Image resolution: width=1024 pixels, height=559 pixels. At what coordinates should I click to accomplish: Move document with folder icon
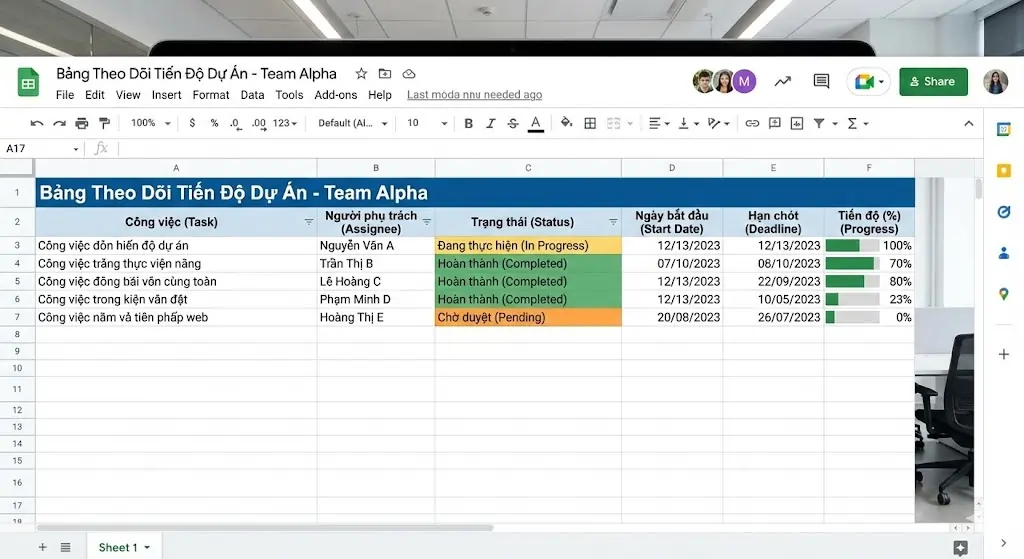tap(385, 74)
